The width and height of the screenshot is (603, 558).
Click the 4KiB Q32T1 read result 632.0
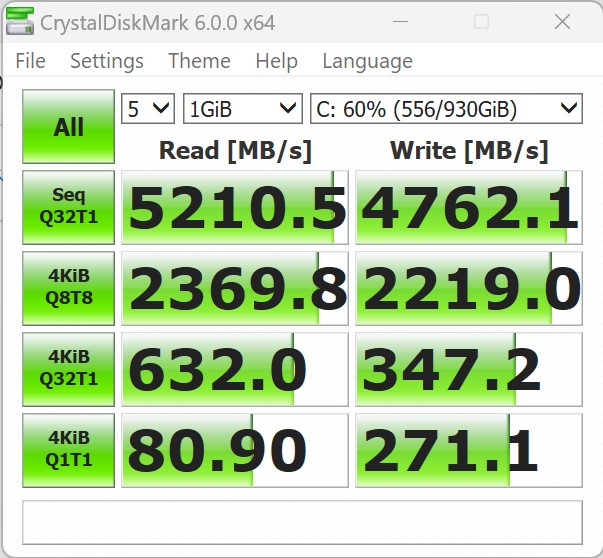[x=235, y=369]
